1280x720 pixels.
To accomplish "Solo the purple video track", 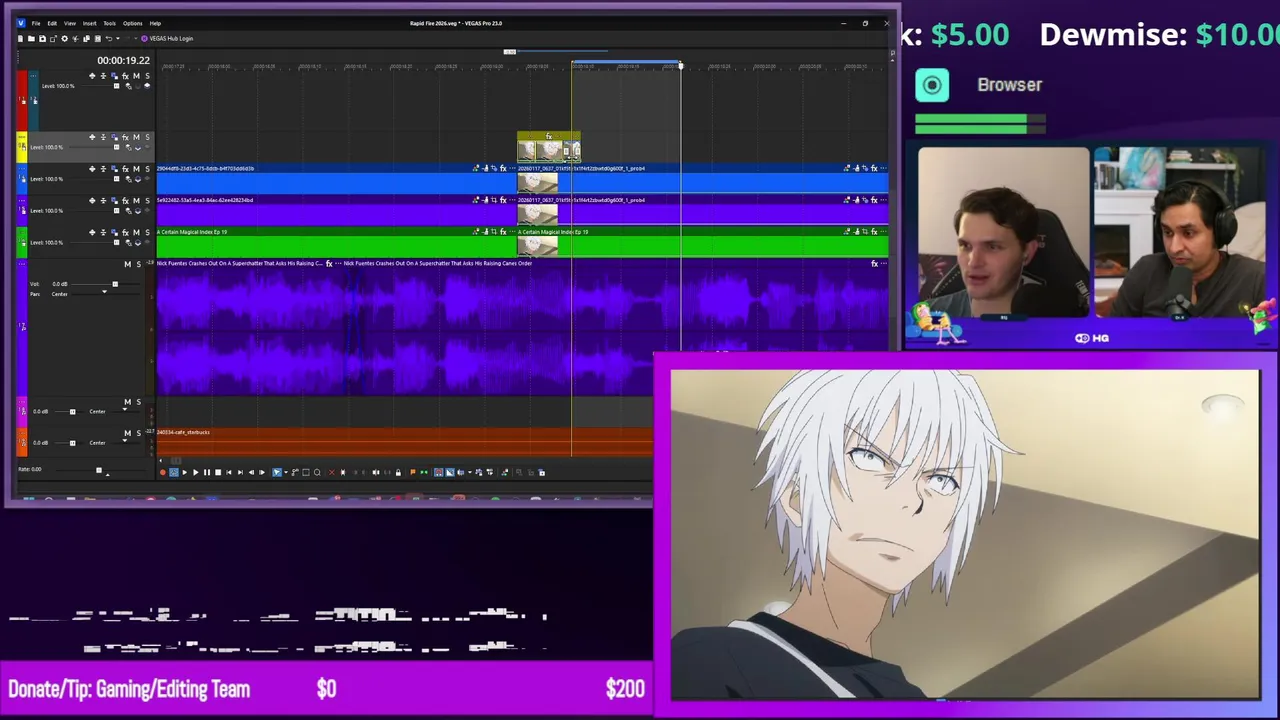I will (147, 200).
